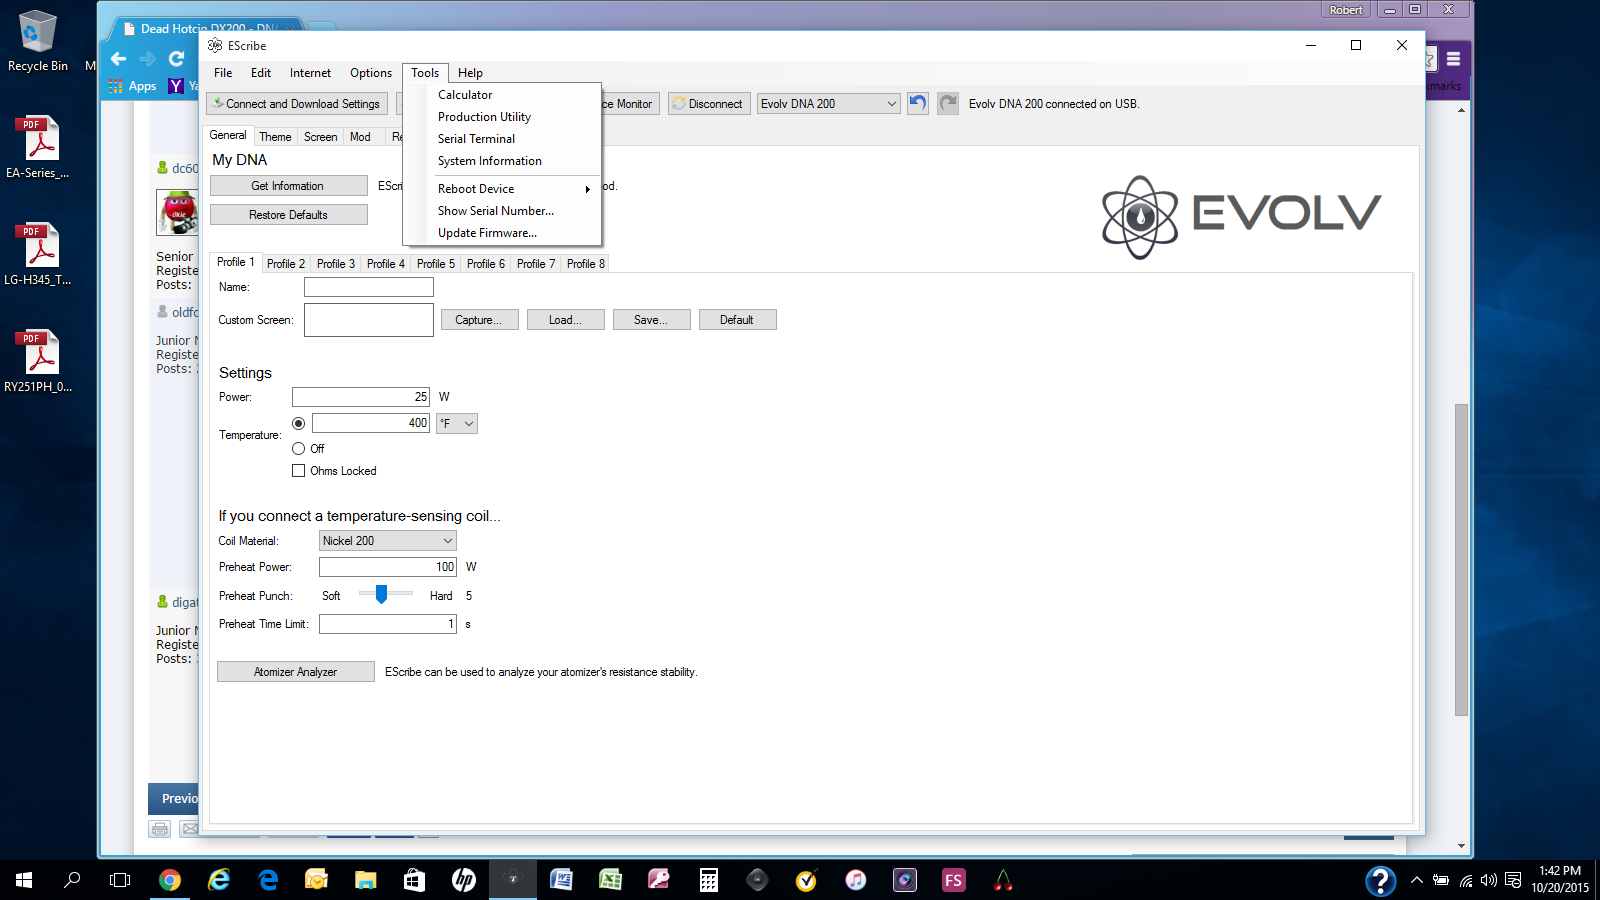Open Recycle Bin on the desktop

pyautogui.click(x=38, y=42)
